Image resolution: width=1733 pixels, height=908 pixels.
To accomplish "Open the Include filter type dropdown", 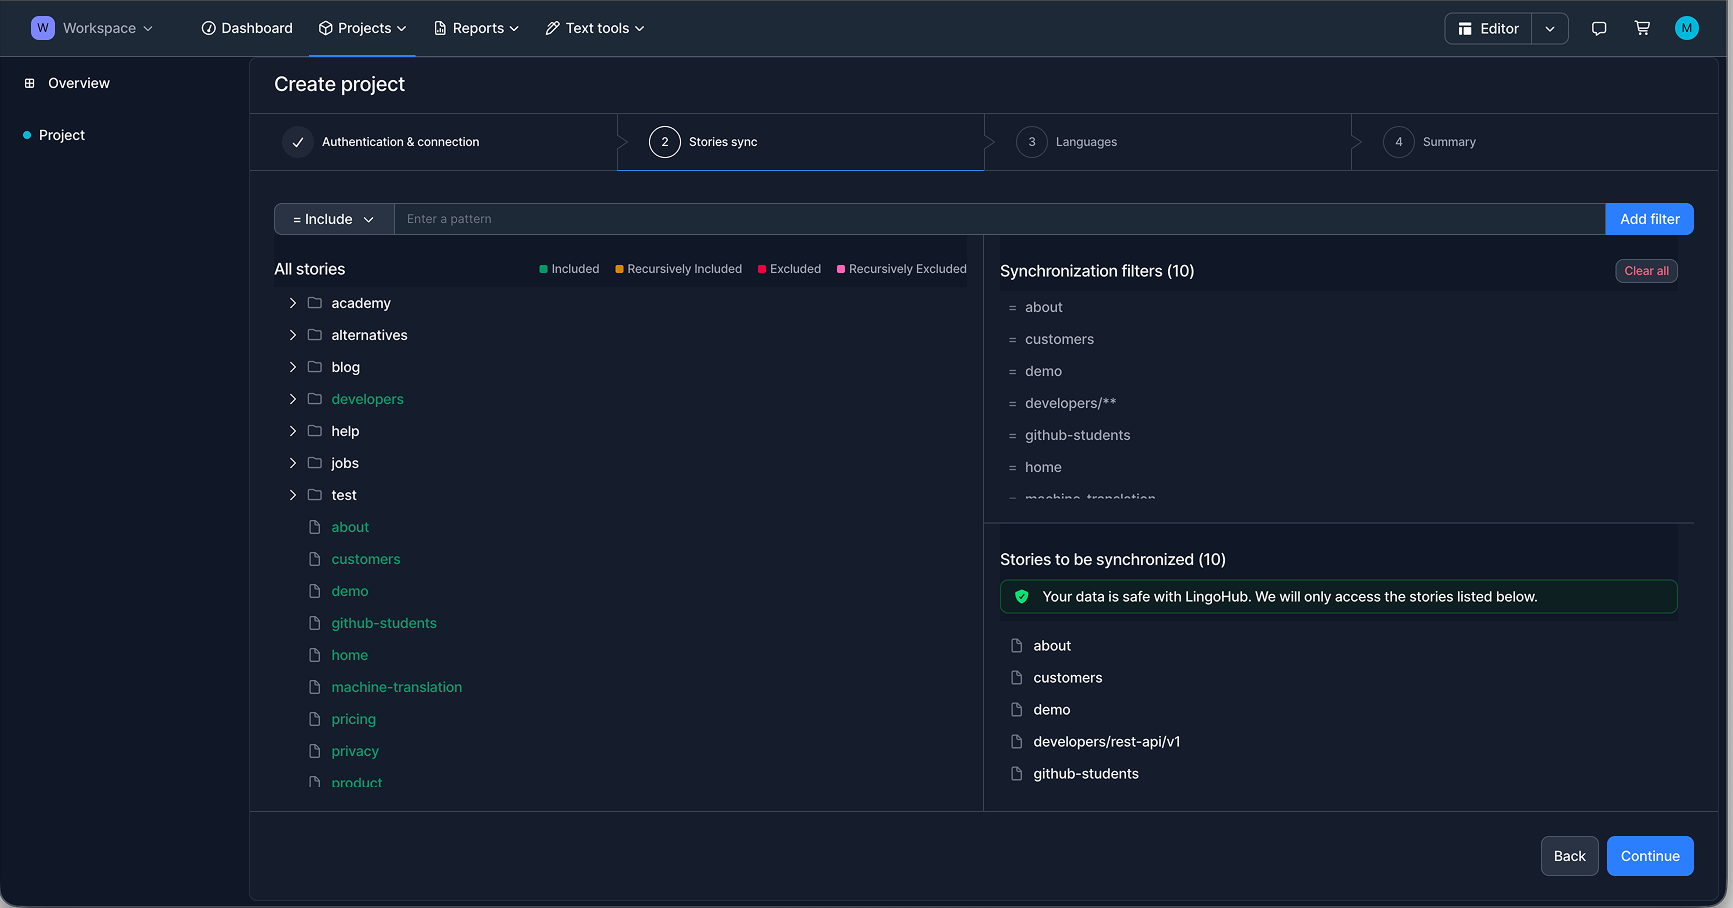I will (334, 219).
